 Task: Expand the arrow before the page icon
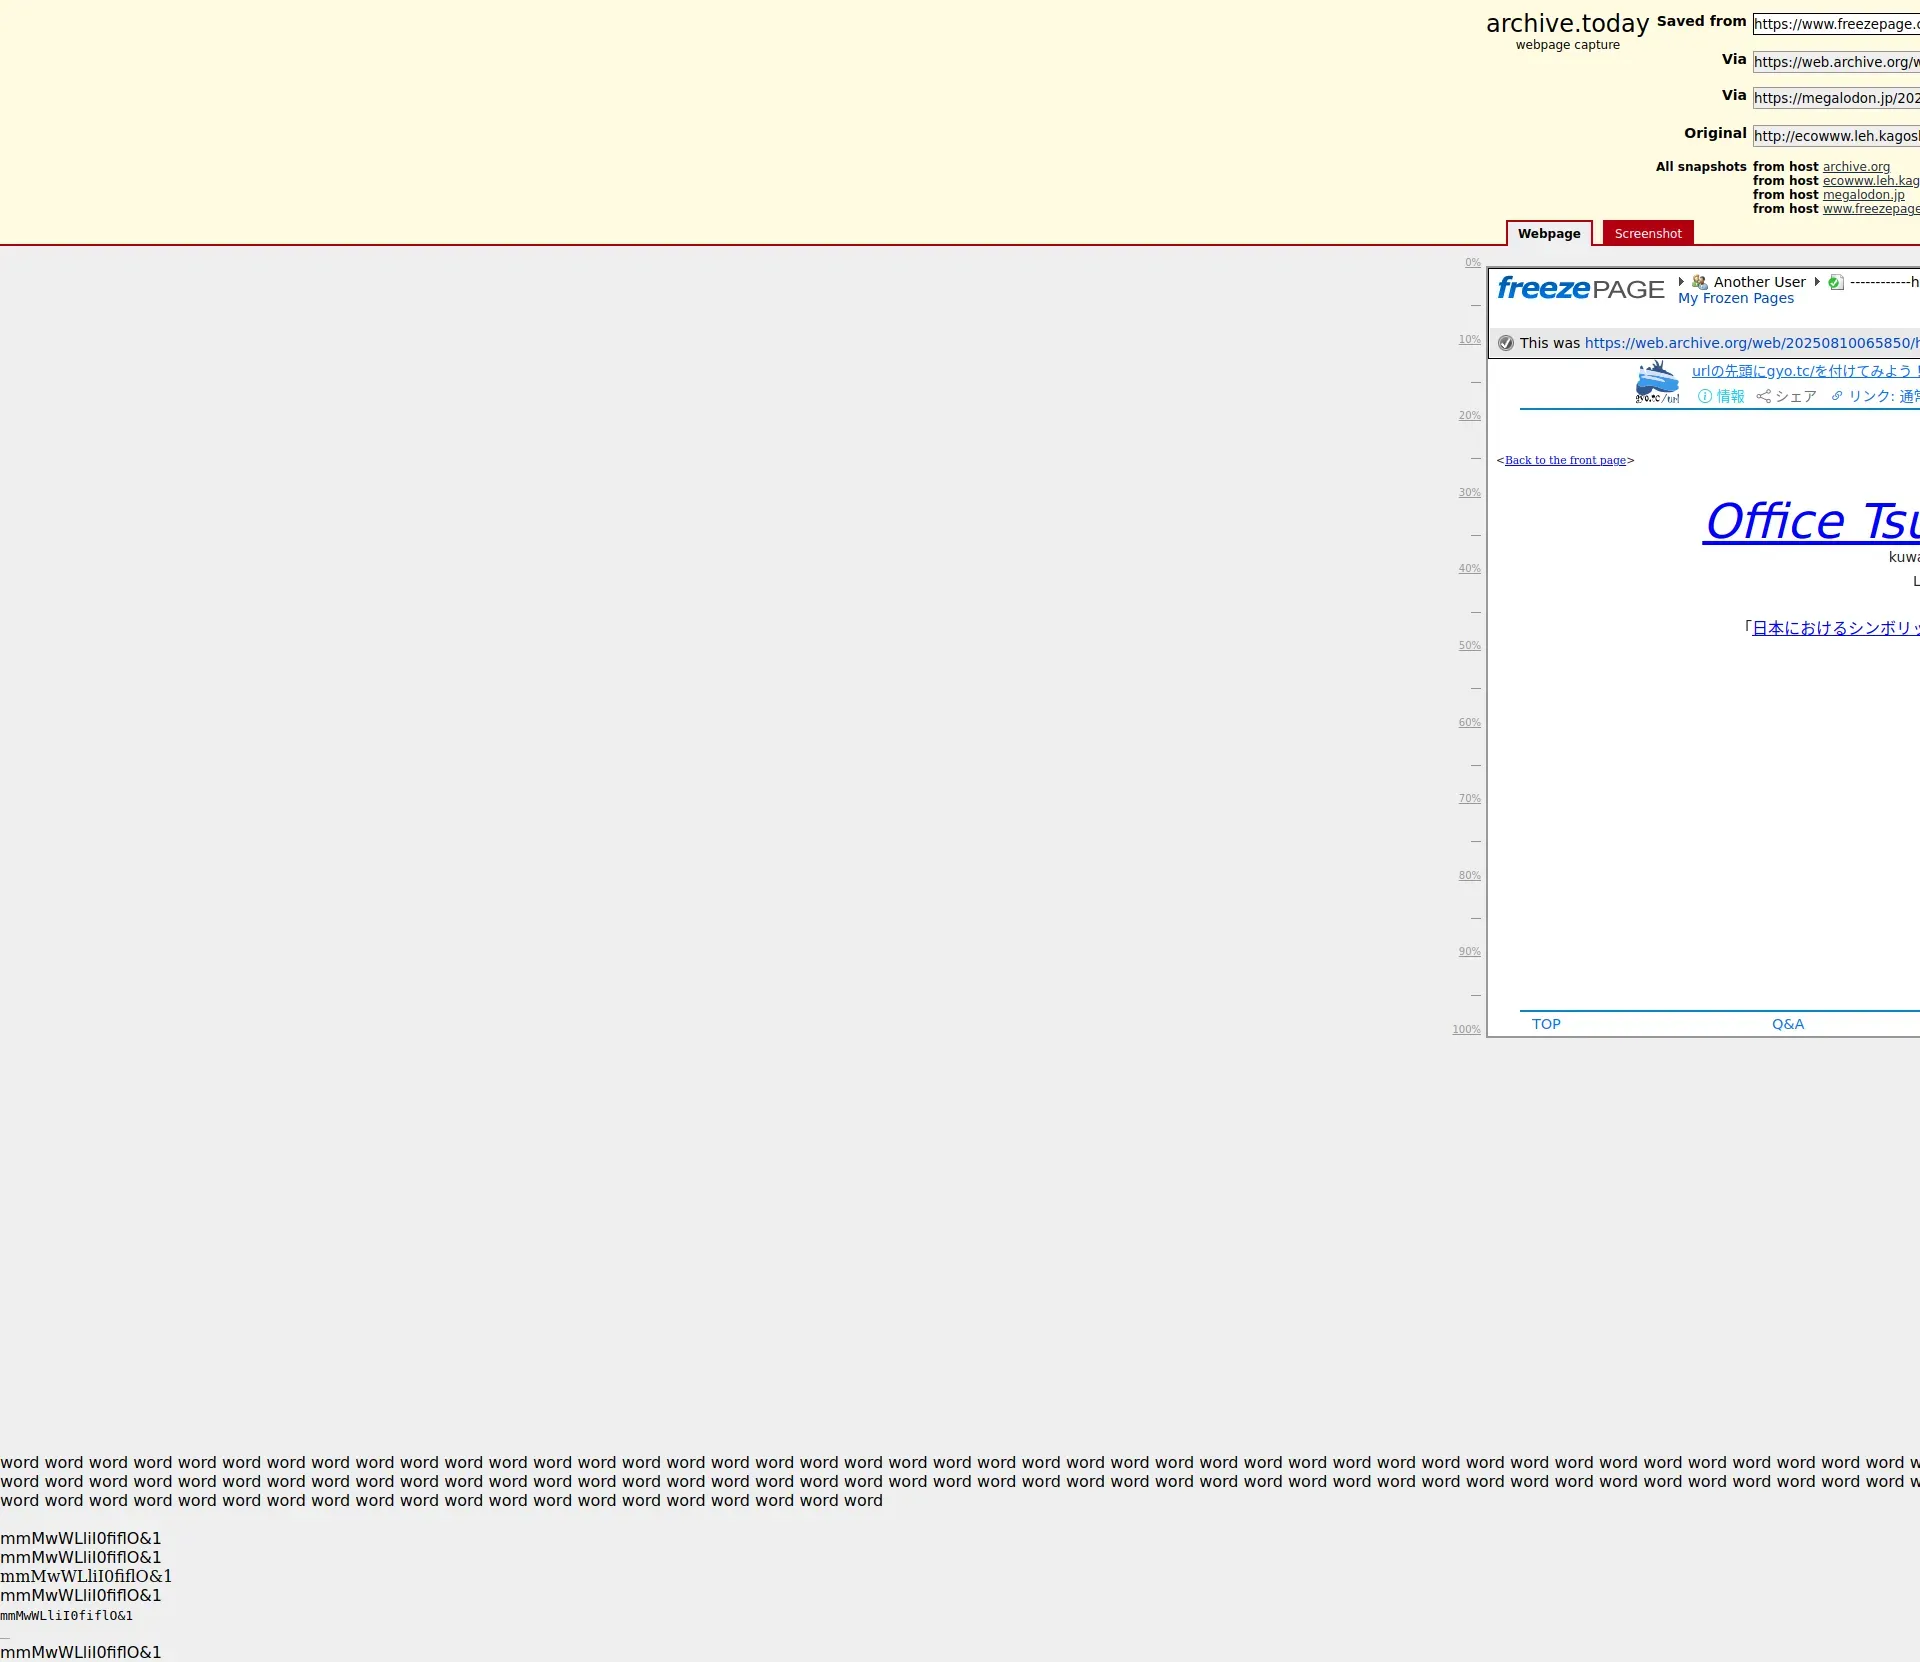coord(1817,282)
